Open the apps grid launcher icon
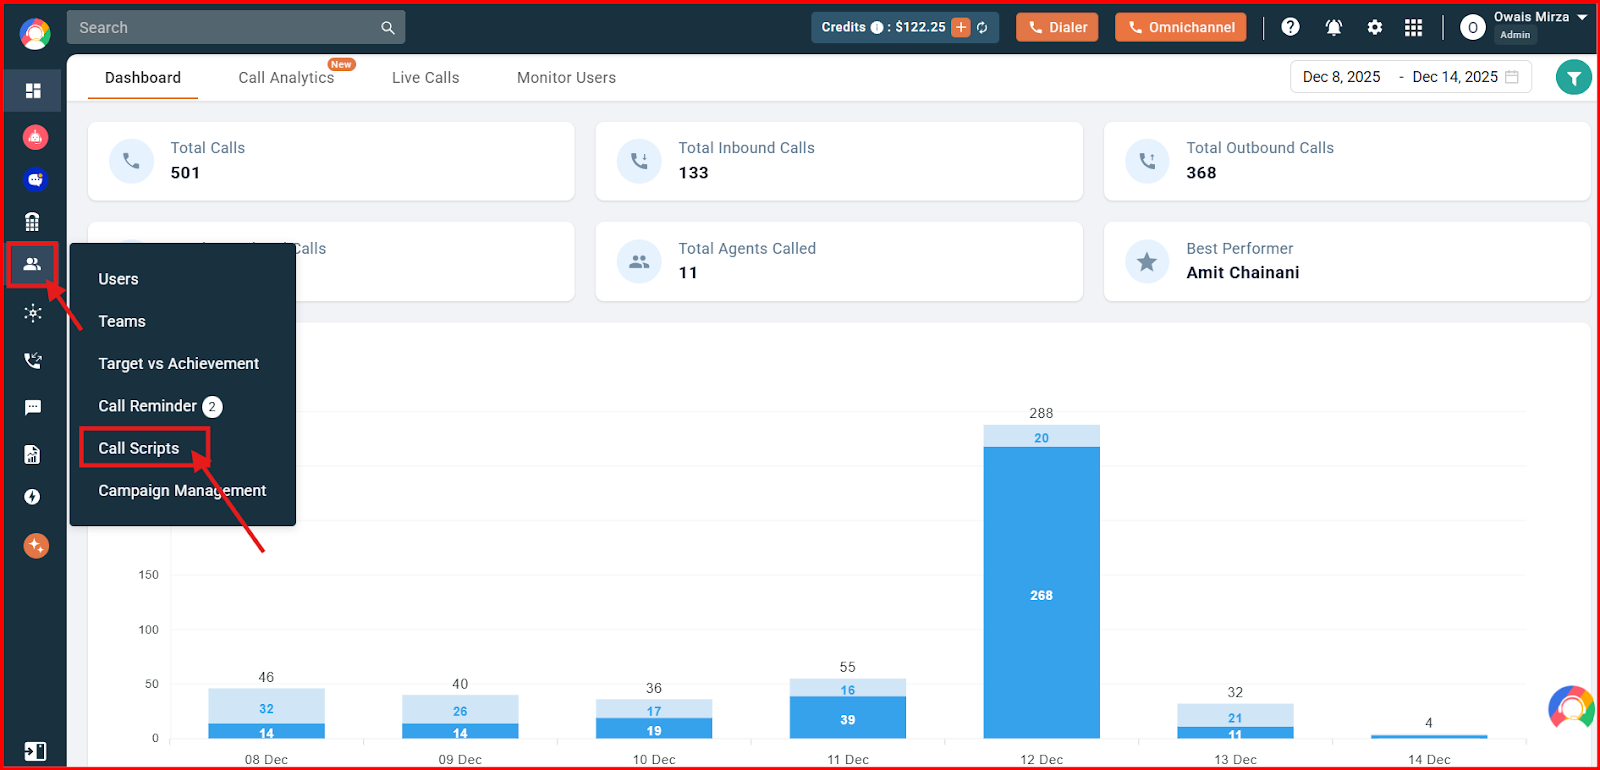Screen dimensions: 1600x770 (1413, 27)
